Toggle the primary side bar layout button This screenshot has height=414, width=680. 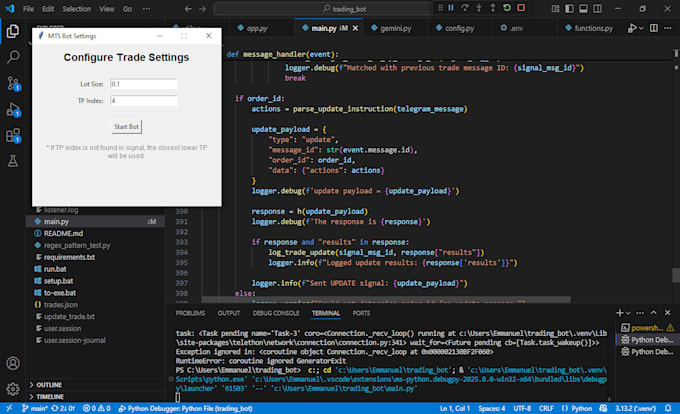(569, 8)
